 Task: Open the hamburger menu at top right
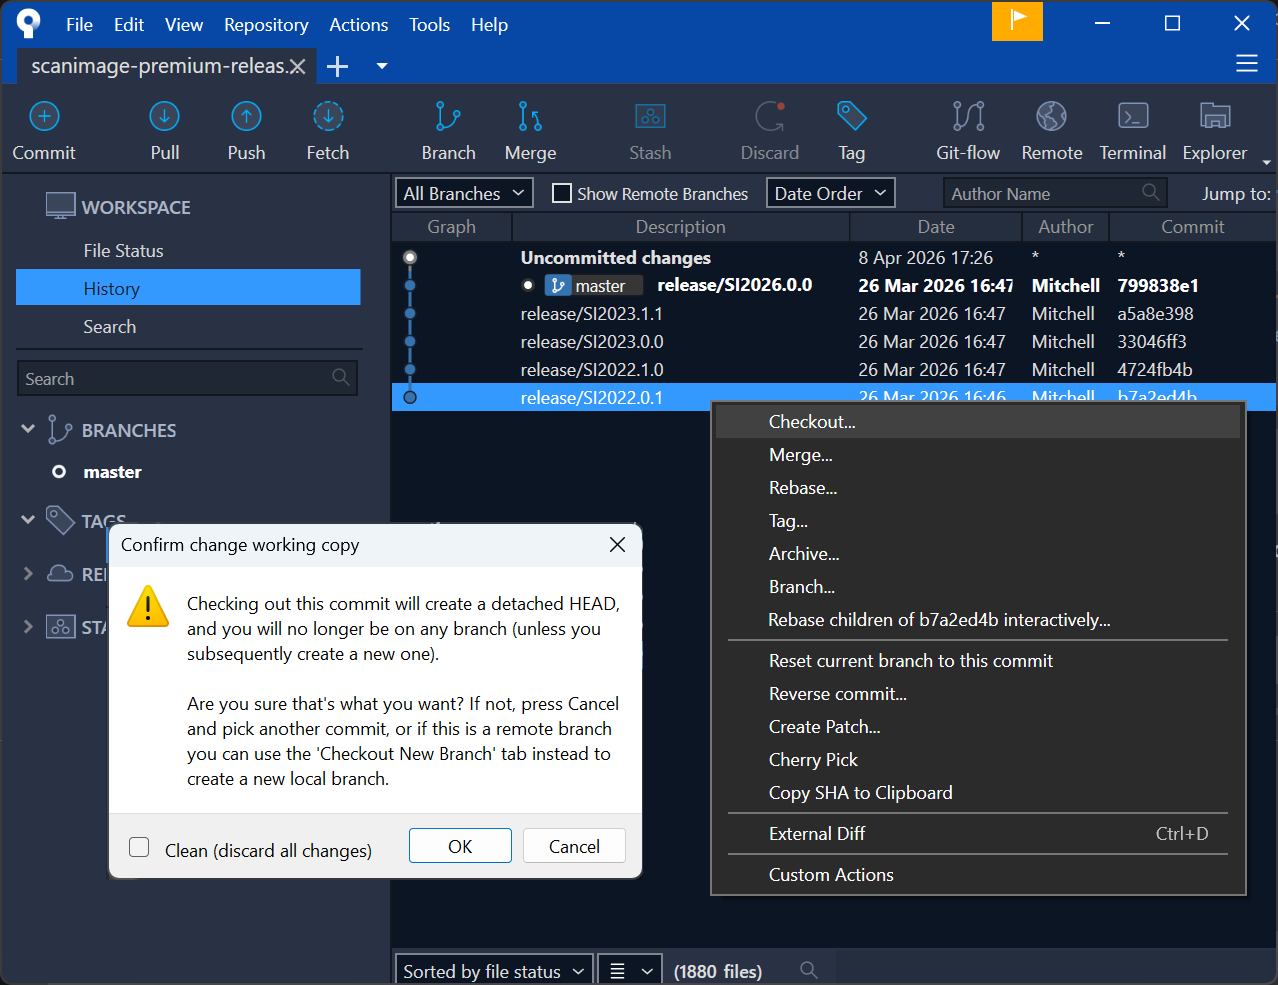click(1247, 64)
